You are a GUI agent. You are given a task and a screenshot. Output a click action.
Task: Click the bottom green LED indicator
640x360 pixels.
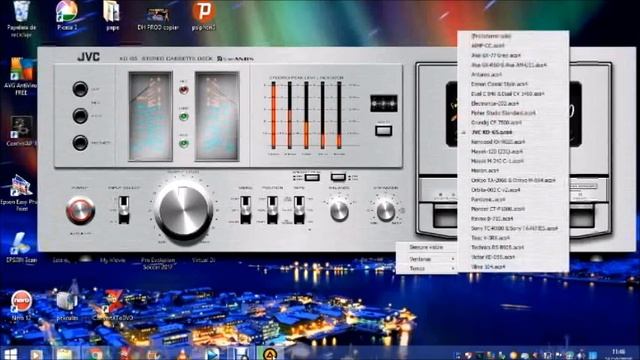click(184, 143)
